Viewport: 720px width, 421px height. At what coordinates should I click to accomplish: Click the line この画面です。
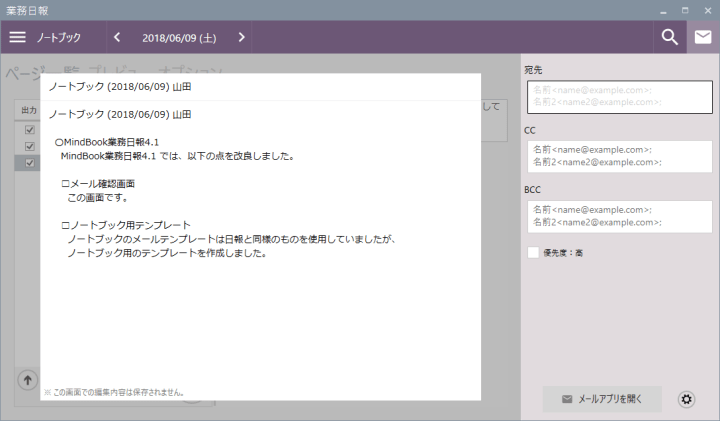coord(99,198)
